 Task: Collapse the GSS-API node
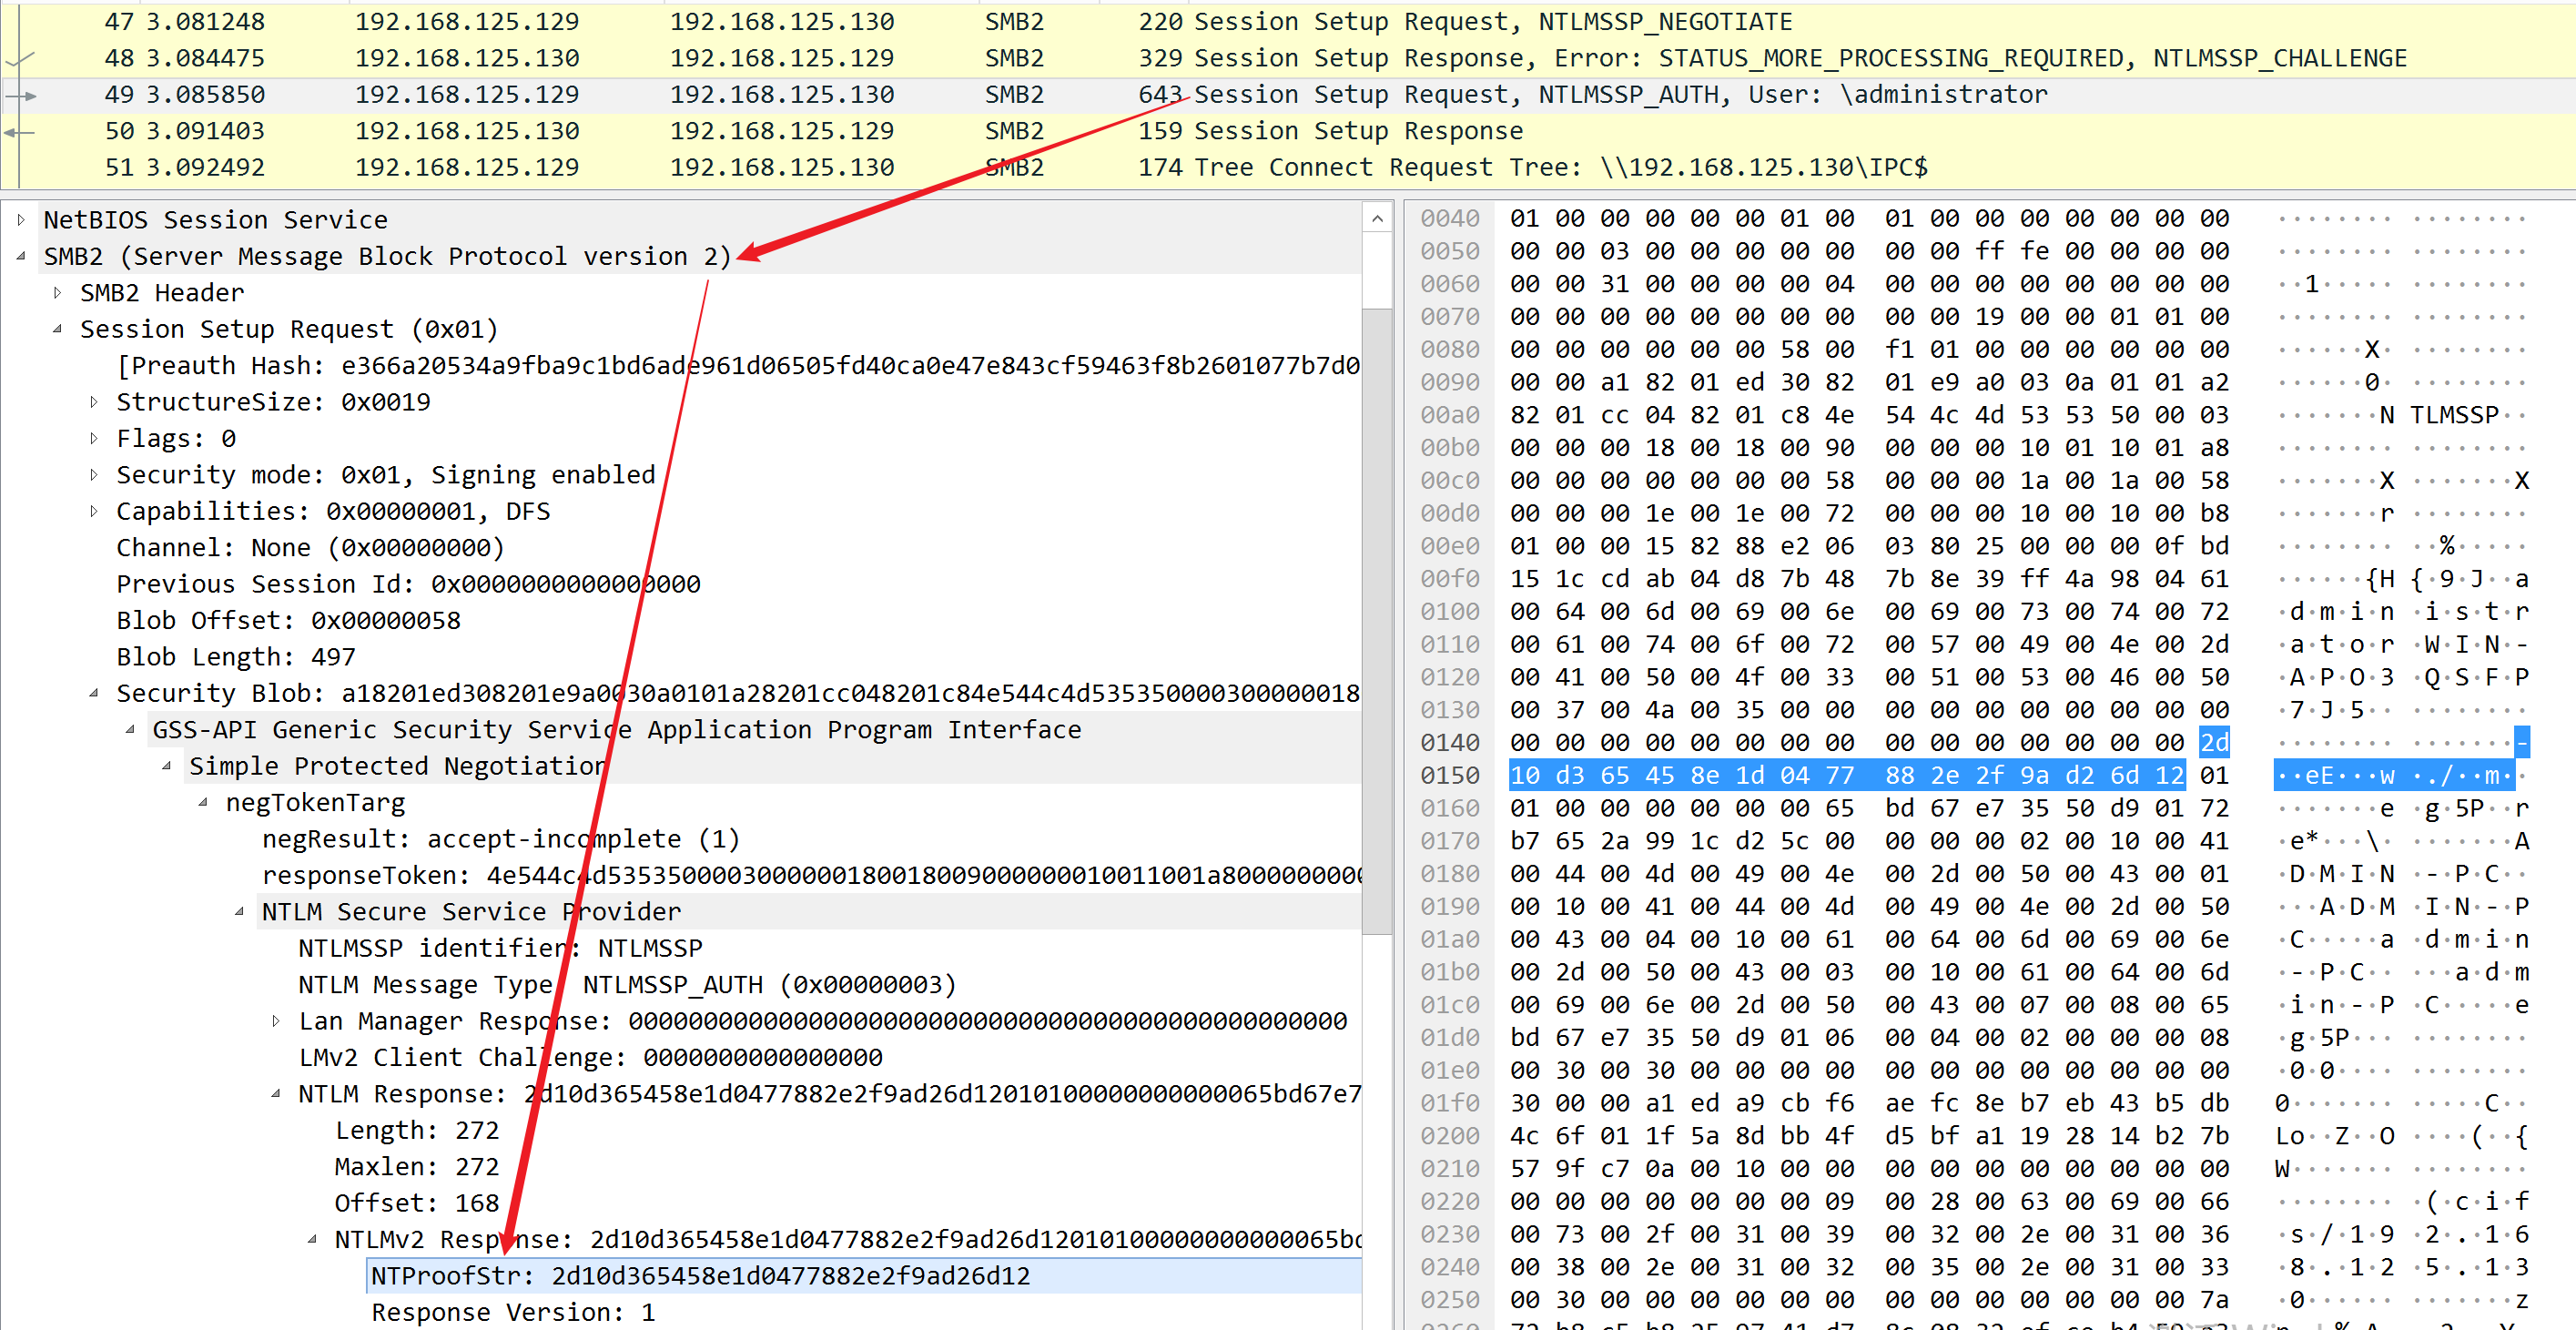point(130,730)
